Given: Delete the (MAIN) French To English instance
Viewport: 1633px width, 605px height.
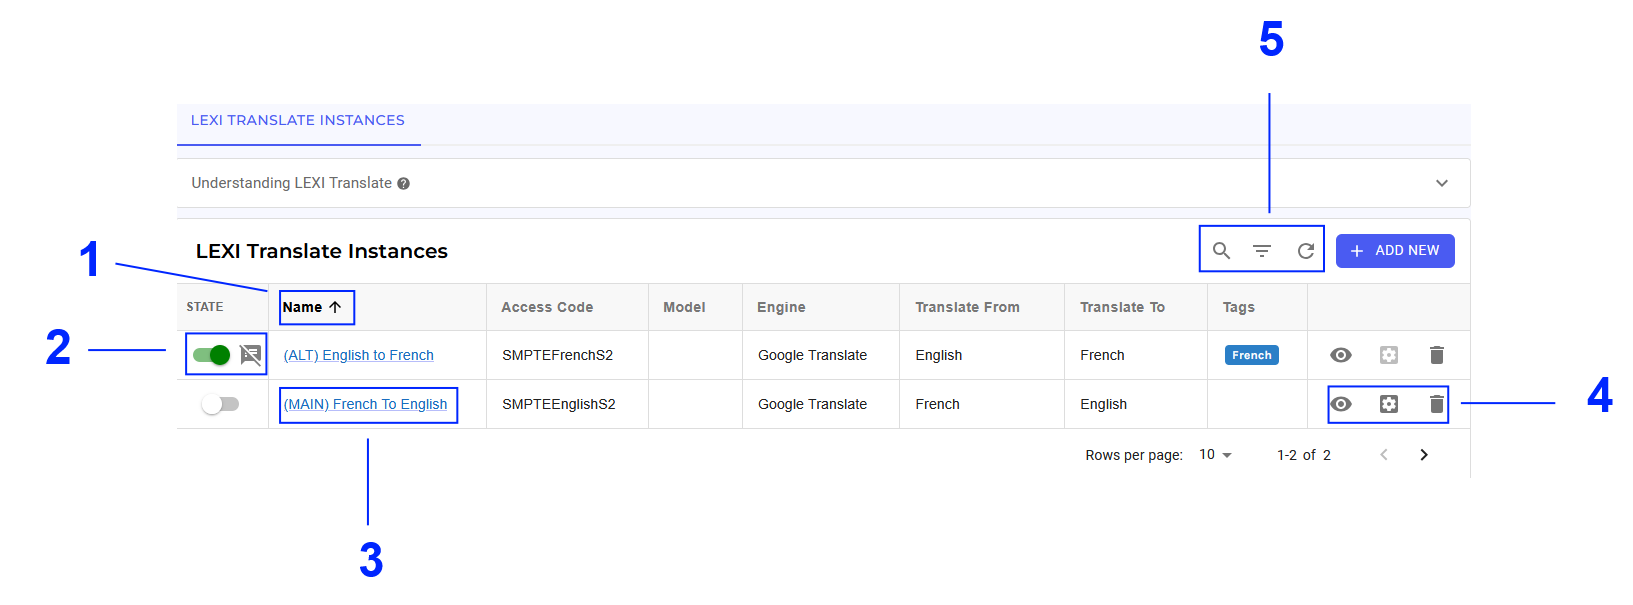Looking at the screenshot, I should point(1437,404).
